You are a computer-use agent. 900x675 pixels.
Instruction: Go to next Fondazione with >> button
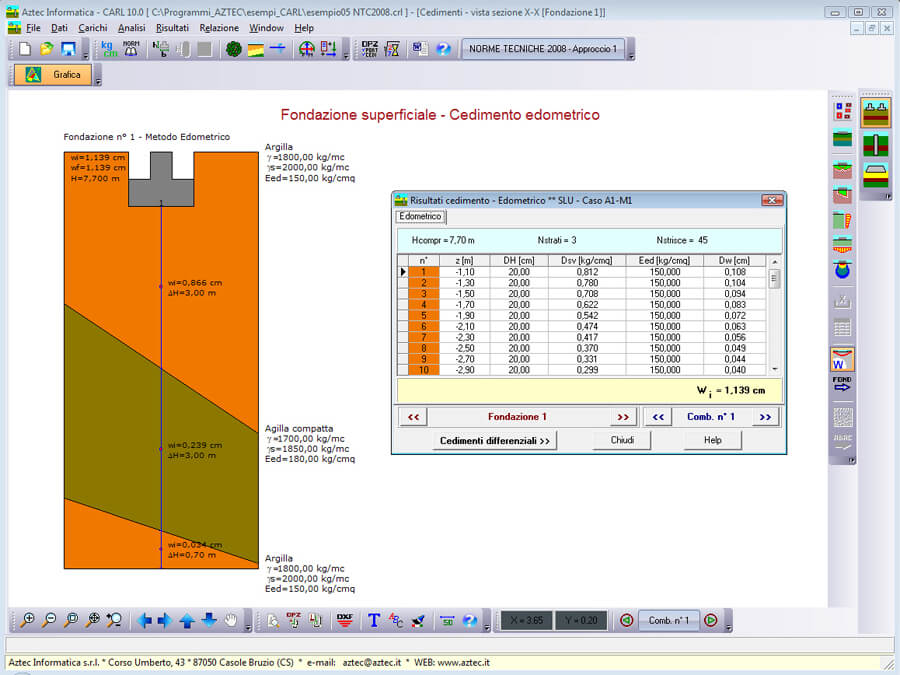point(623,417)
